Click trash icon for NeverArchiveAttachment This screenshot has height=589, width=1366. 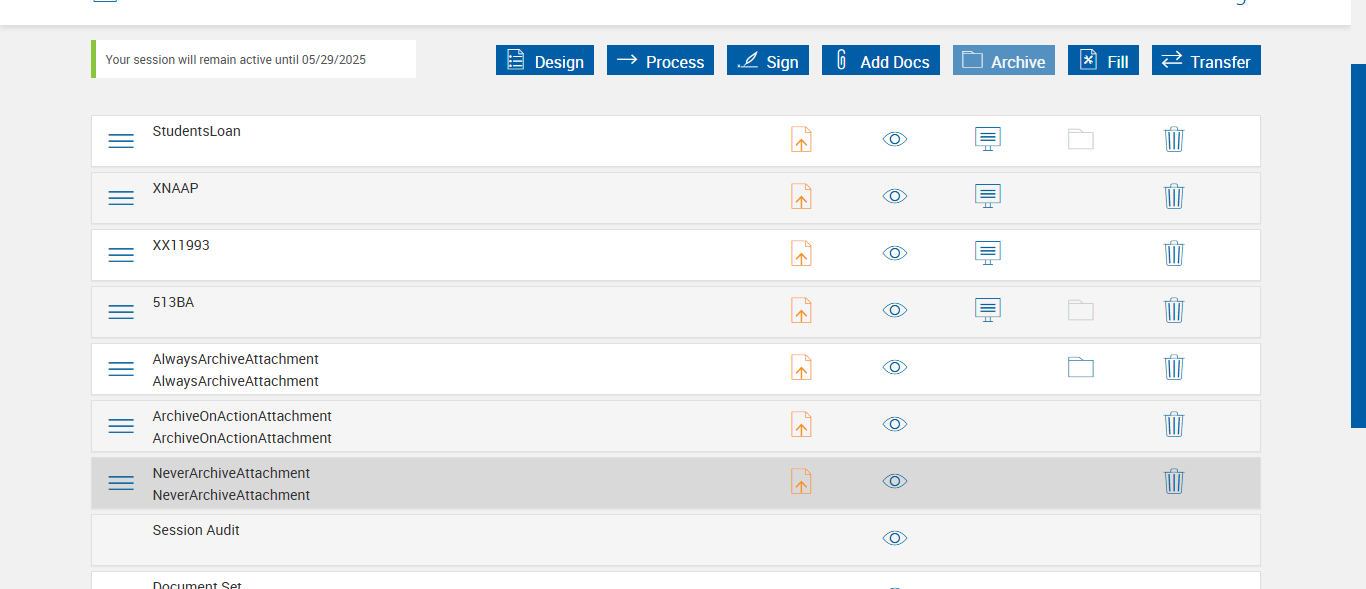pyautogui.click(x=1174, y=481)
